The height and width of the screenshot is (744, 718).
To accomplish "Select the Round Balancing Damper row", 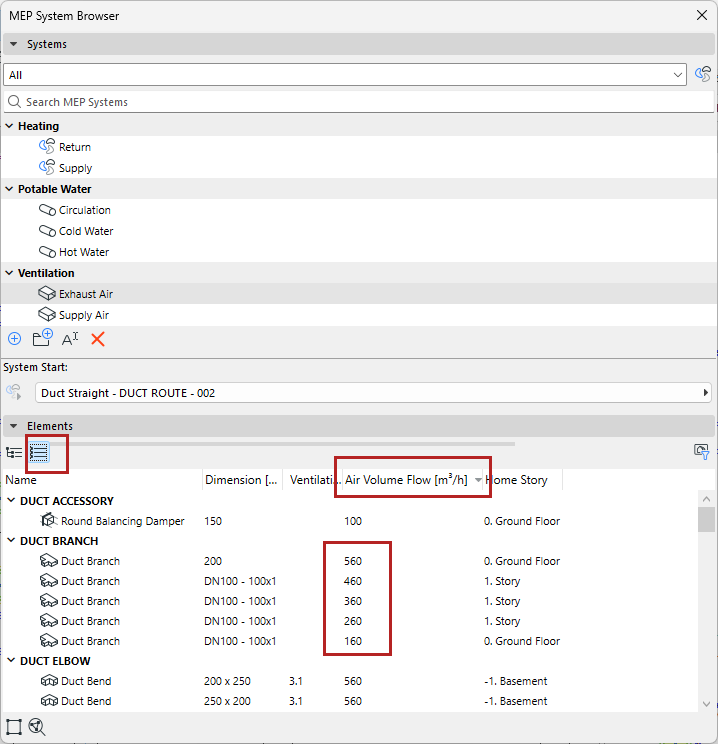I will (350, 521).
